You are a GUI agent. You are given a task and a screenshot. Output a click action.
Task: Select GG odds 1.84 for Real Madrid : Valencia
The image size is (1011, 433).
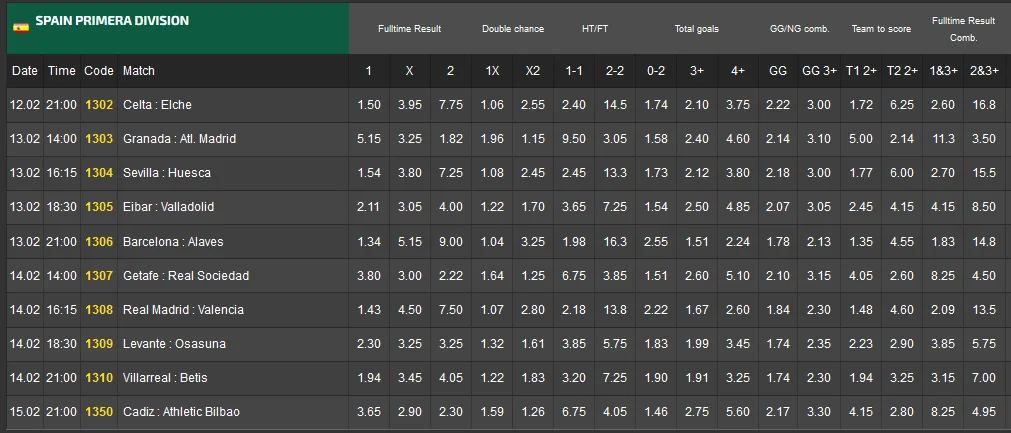[x=777, y=310]
